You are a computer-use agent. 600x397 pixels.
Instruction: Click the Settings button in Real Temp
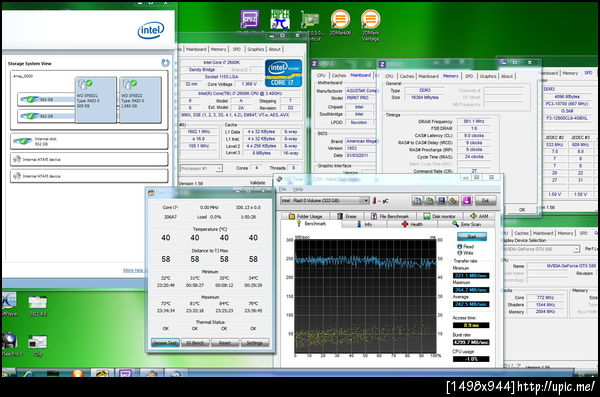[254, 343]
